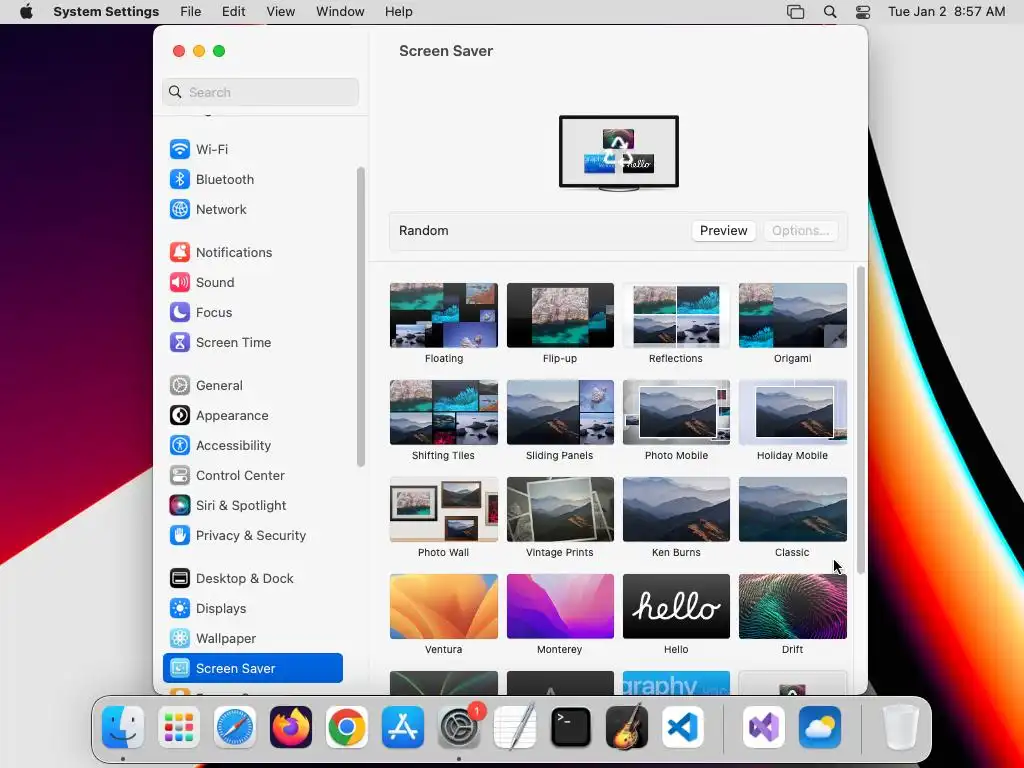Launch Safari from the Dock
1024x768 pixels.
[x=235, y=727]
